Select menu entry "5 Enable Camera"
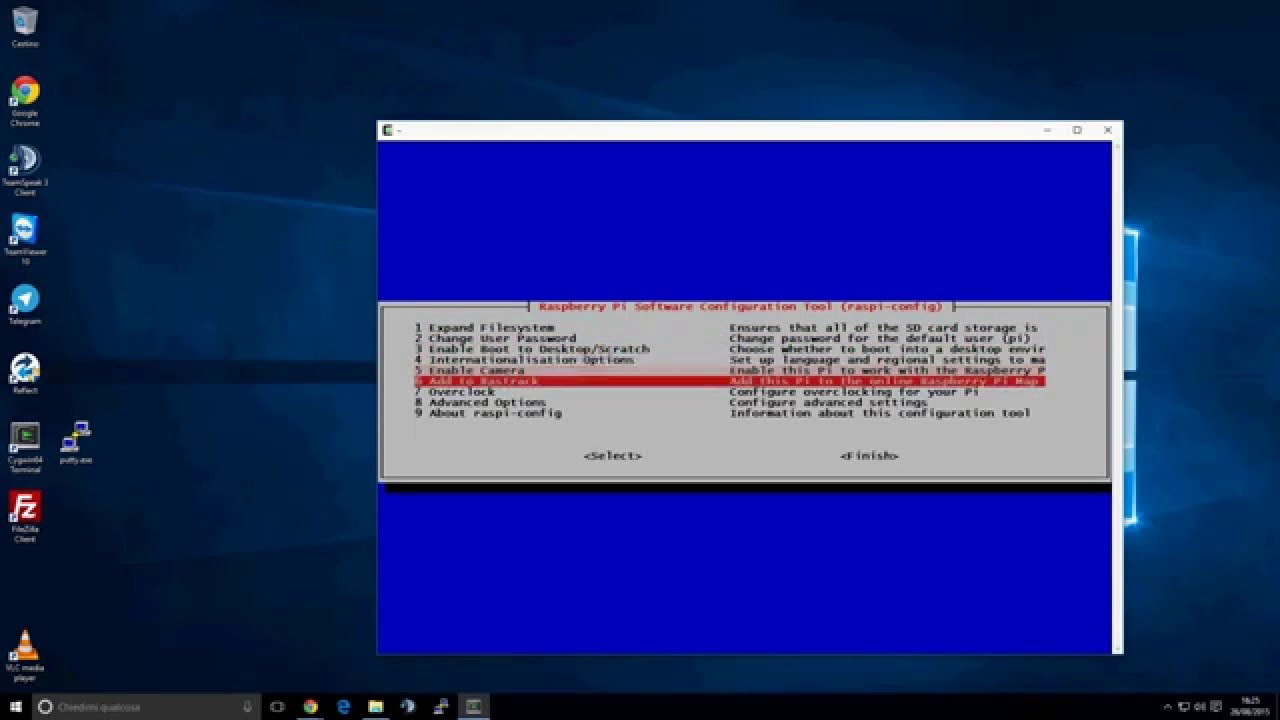 tap(469, 371)
